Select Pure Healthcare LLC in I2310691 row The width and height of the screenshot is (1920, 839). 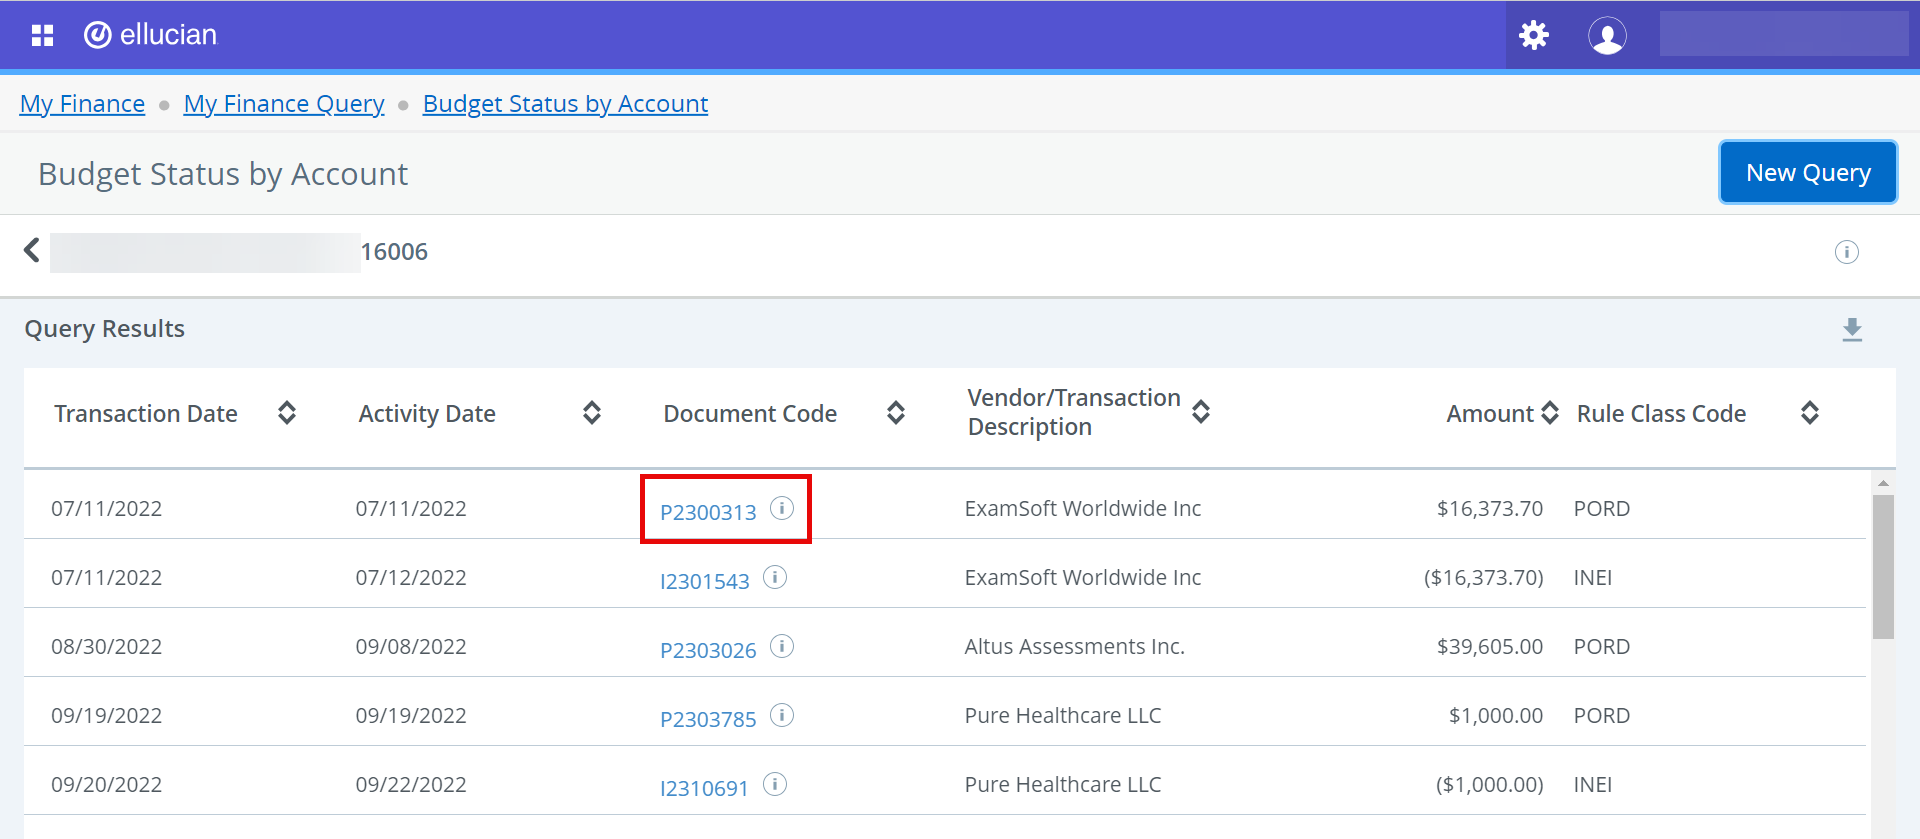[1063, 785]
